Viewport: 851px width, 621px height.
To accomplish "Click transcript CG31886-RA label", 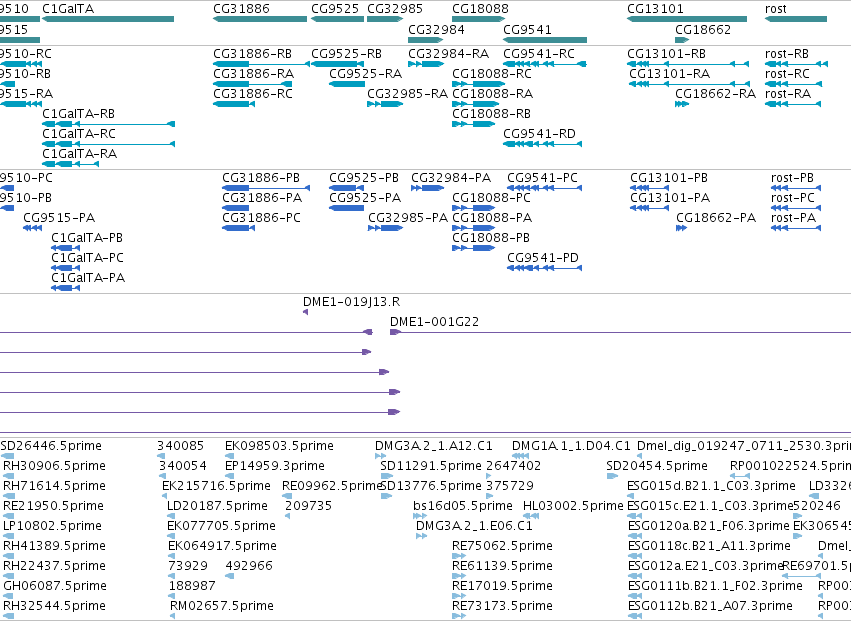I will point(253,74).
